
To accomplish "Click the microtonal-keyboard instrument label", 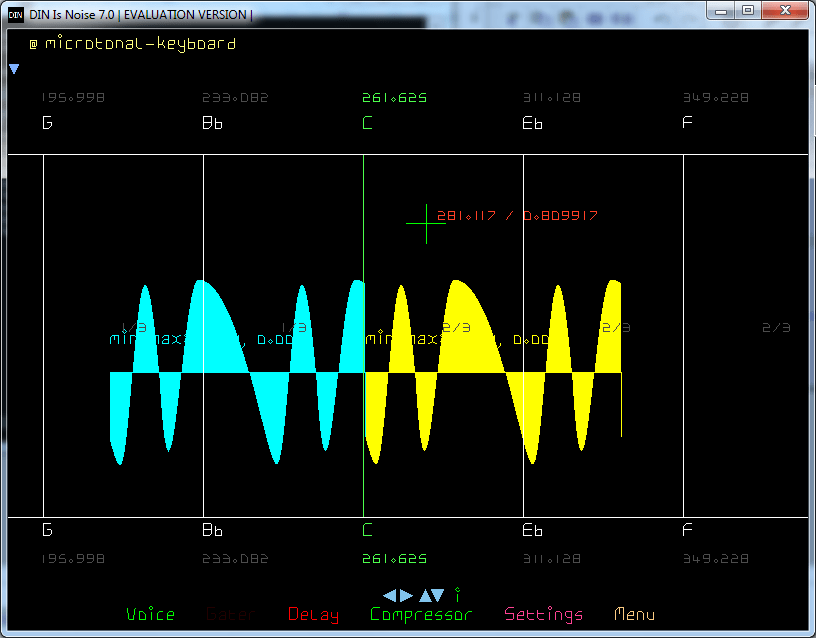I will 140,44.
